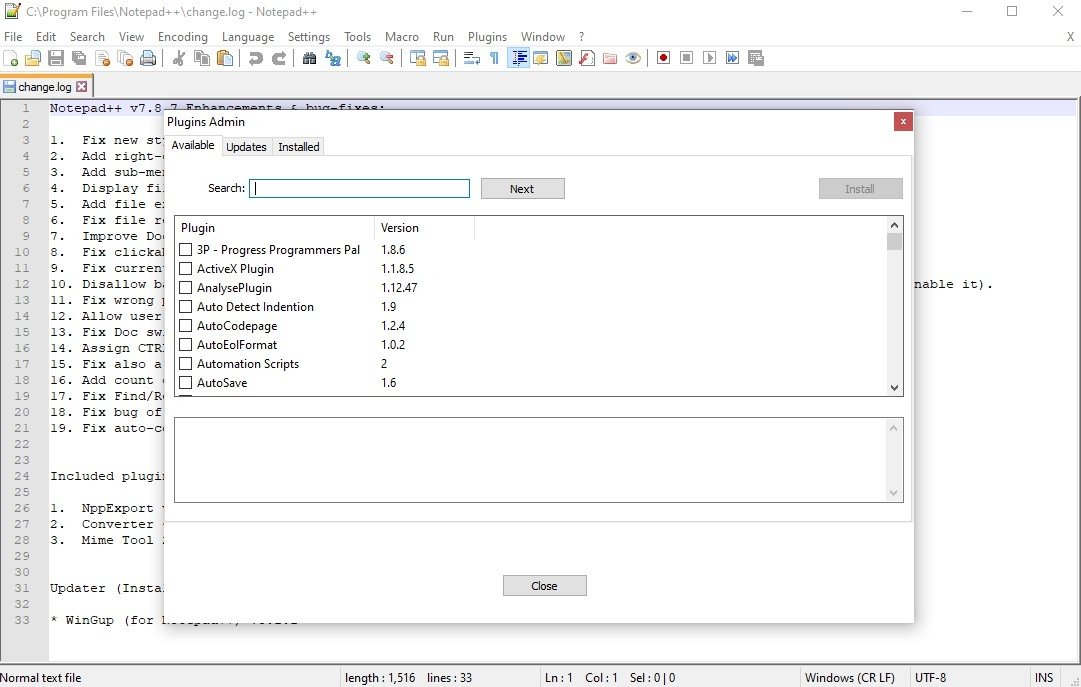Screen dimensions: 1081x687
Task: Tick the AnalysePlugin checkbox
Action: click(185, 288)
